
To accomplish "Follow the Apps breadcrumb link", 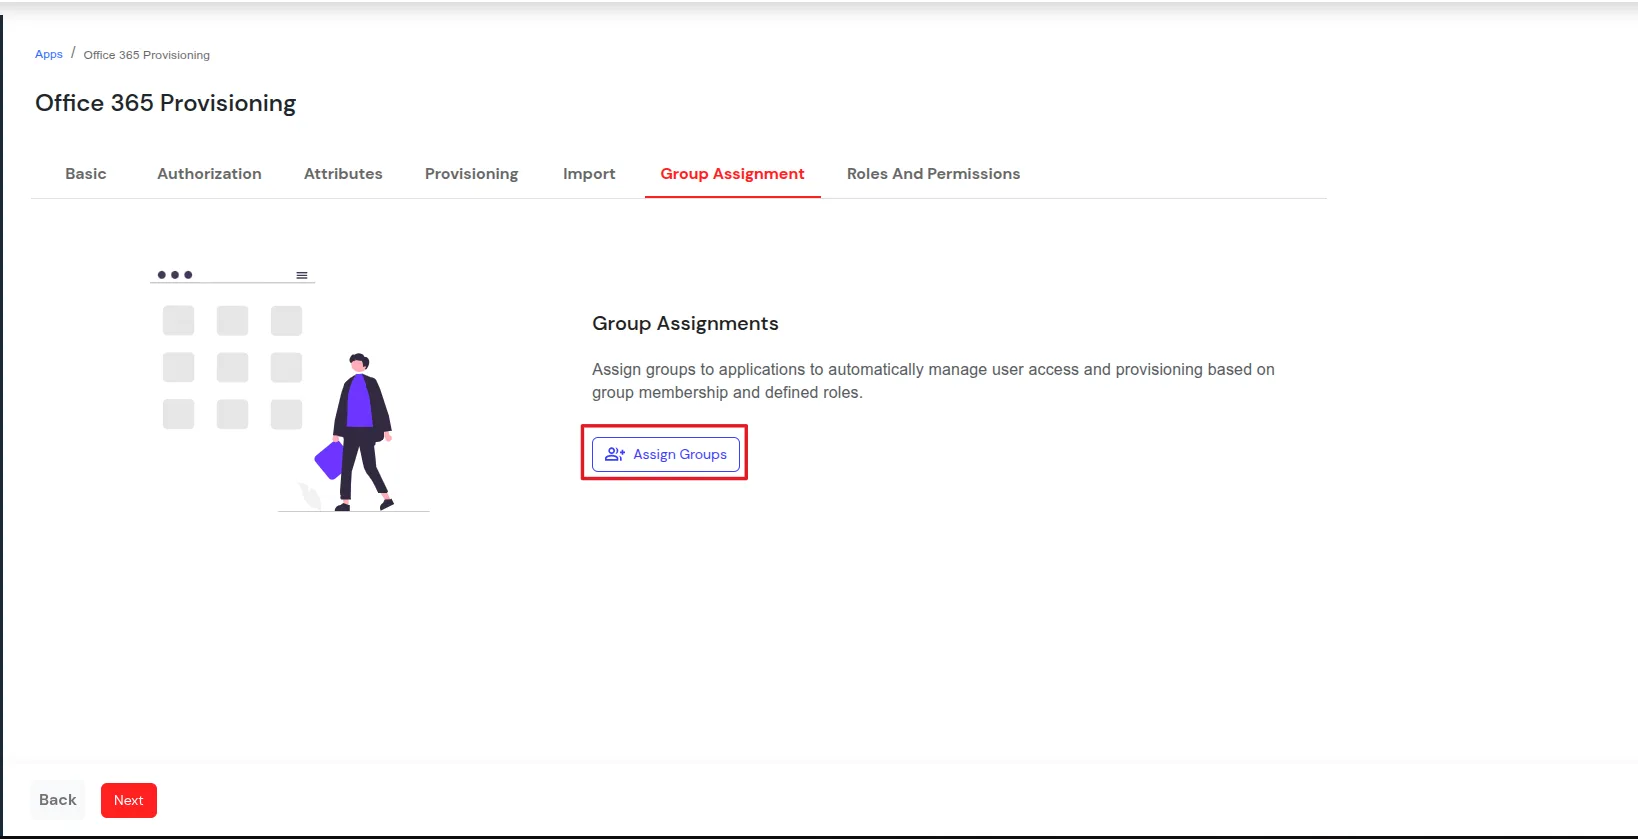I will [x=49, y=54].
